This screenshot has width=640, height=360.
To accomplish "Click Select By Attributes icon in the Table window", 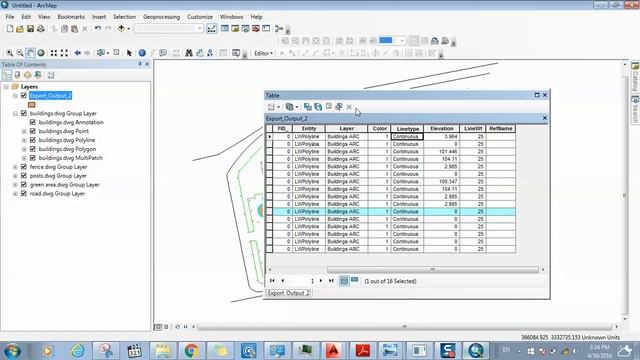I will (x=308, y=107).
